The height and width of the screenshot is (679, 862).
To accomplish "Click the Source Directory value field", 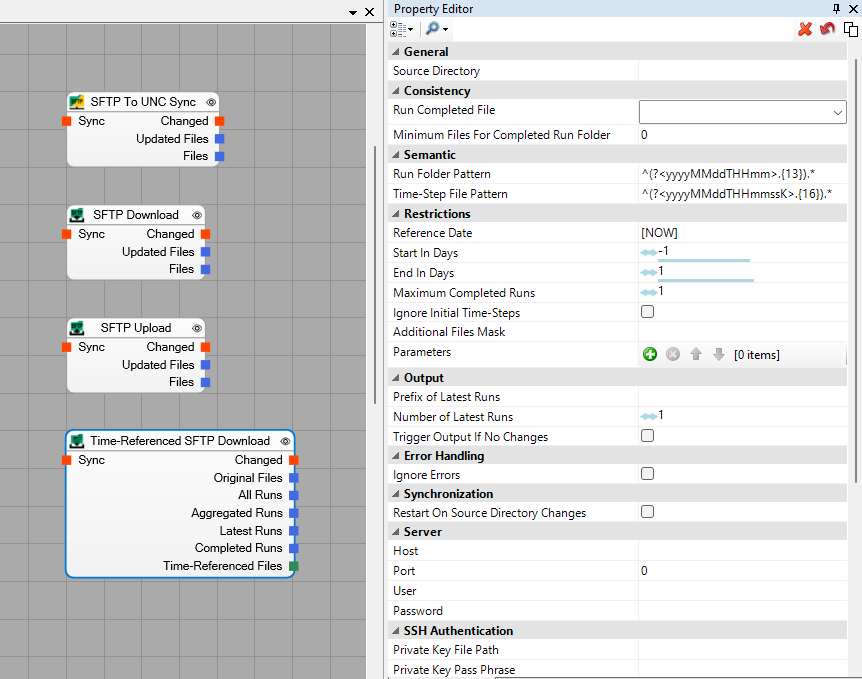I will 742,71.
